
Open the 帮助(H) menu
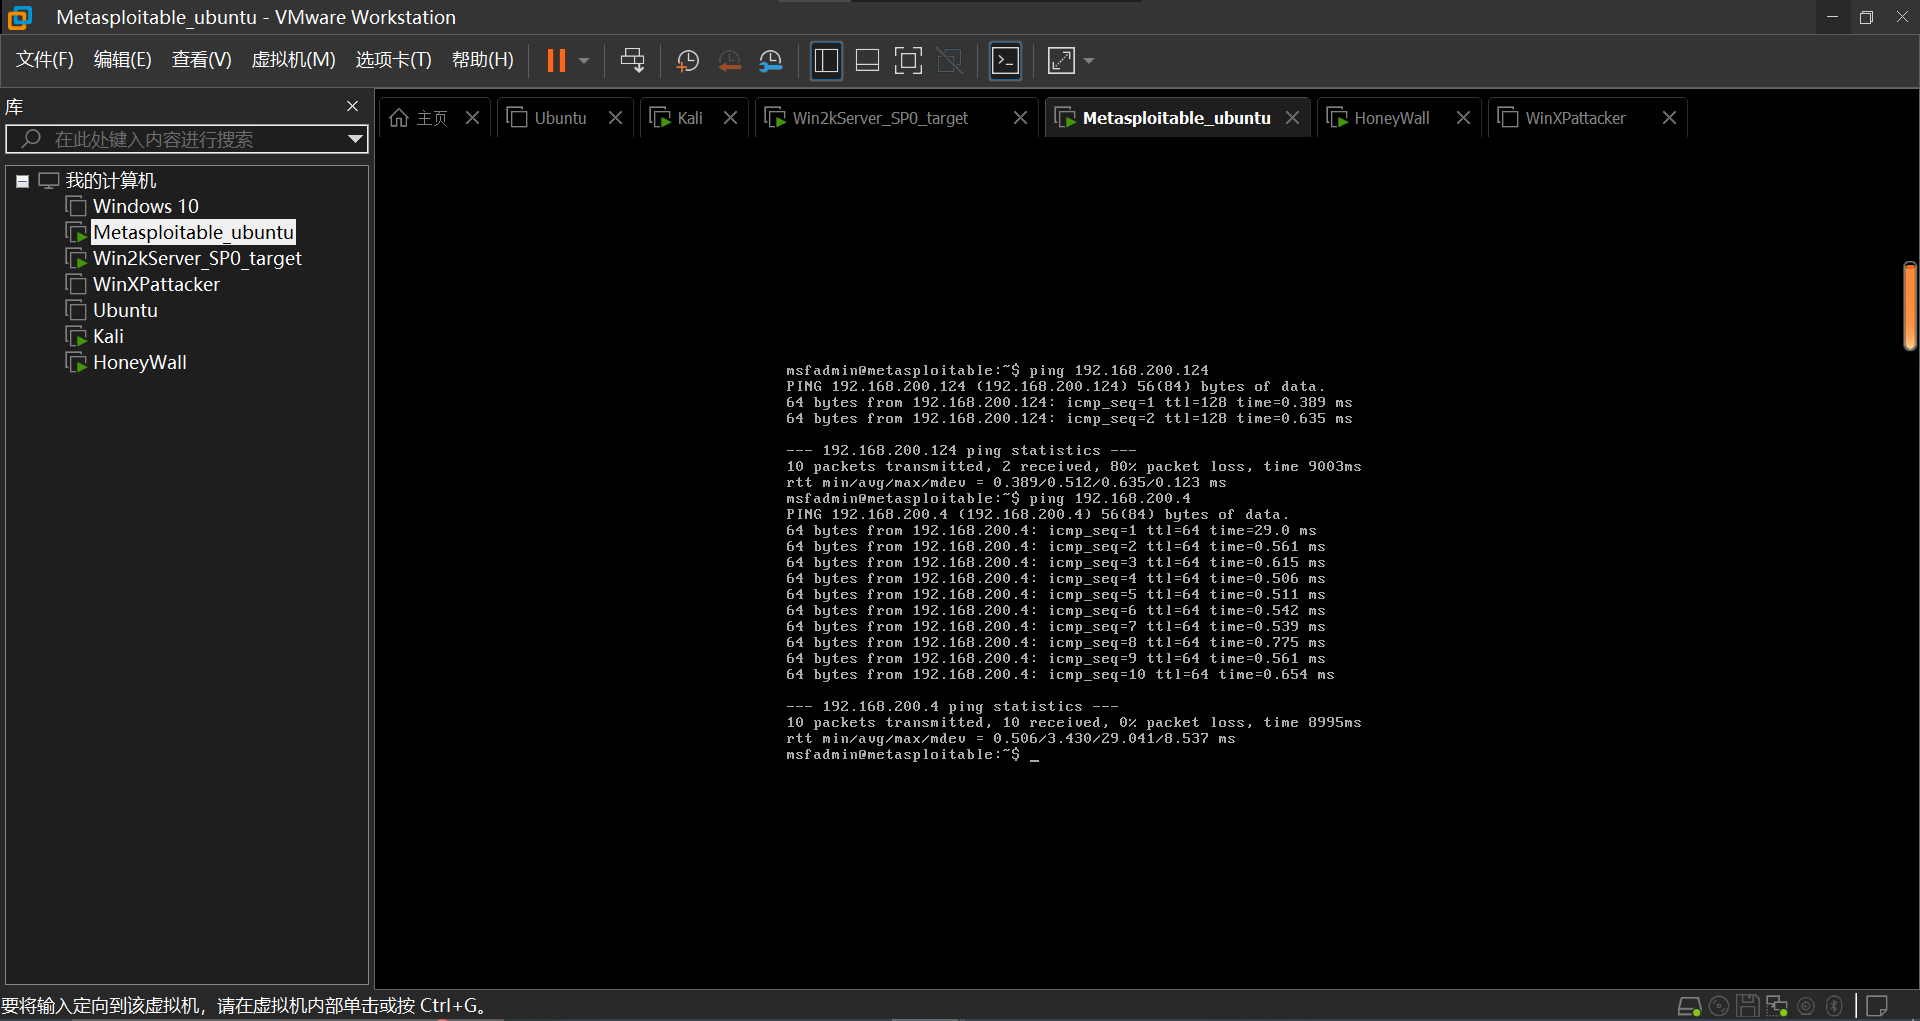pyautogui.click(x=483, y=60)
